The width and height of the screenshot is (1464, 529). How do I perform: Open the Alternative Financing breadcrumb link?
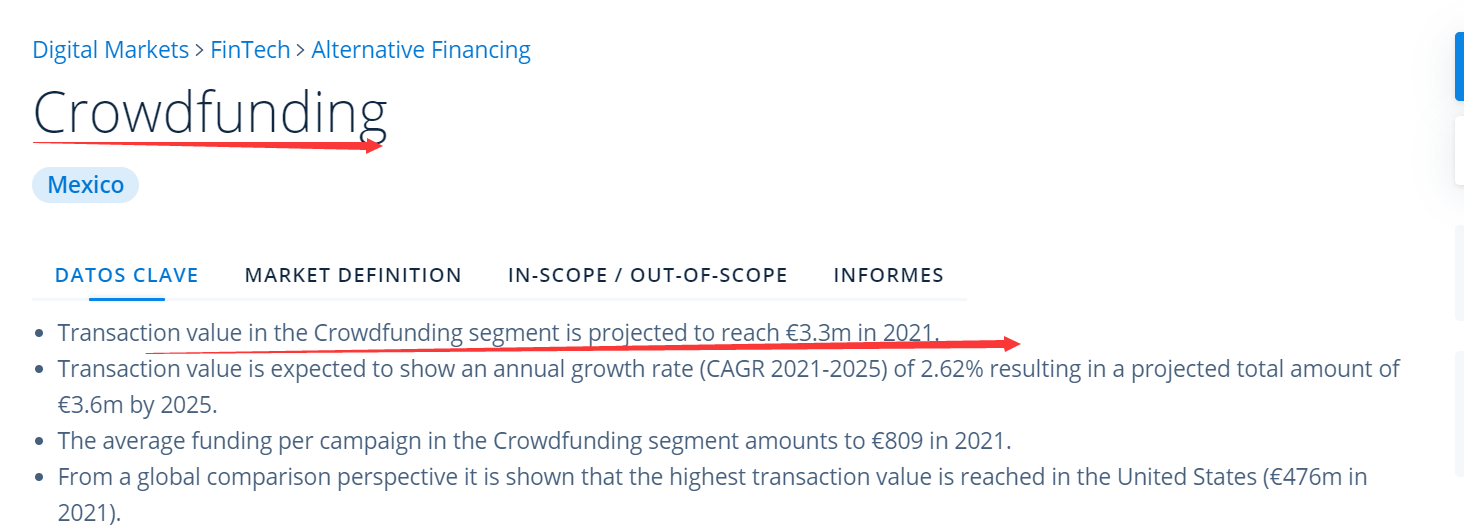click(x=421, y=50)
